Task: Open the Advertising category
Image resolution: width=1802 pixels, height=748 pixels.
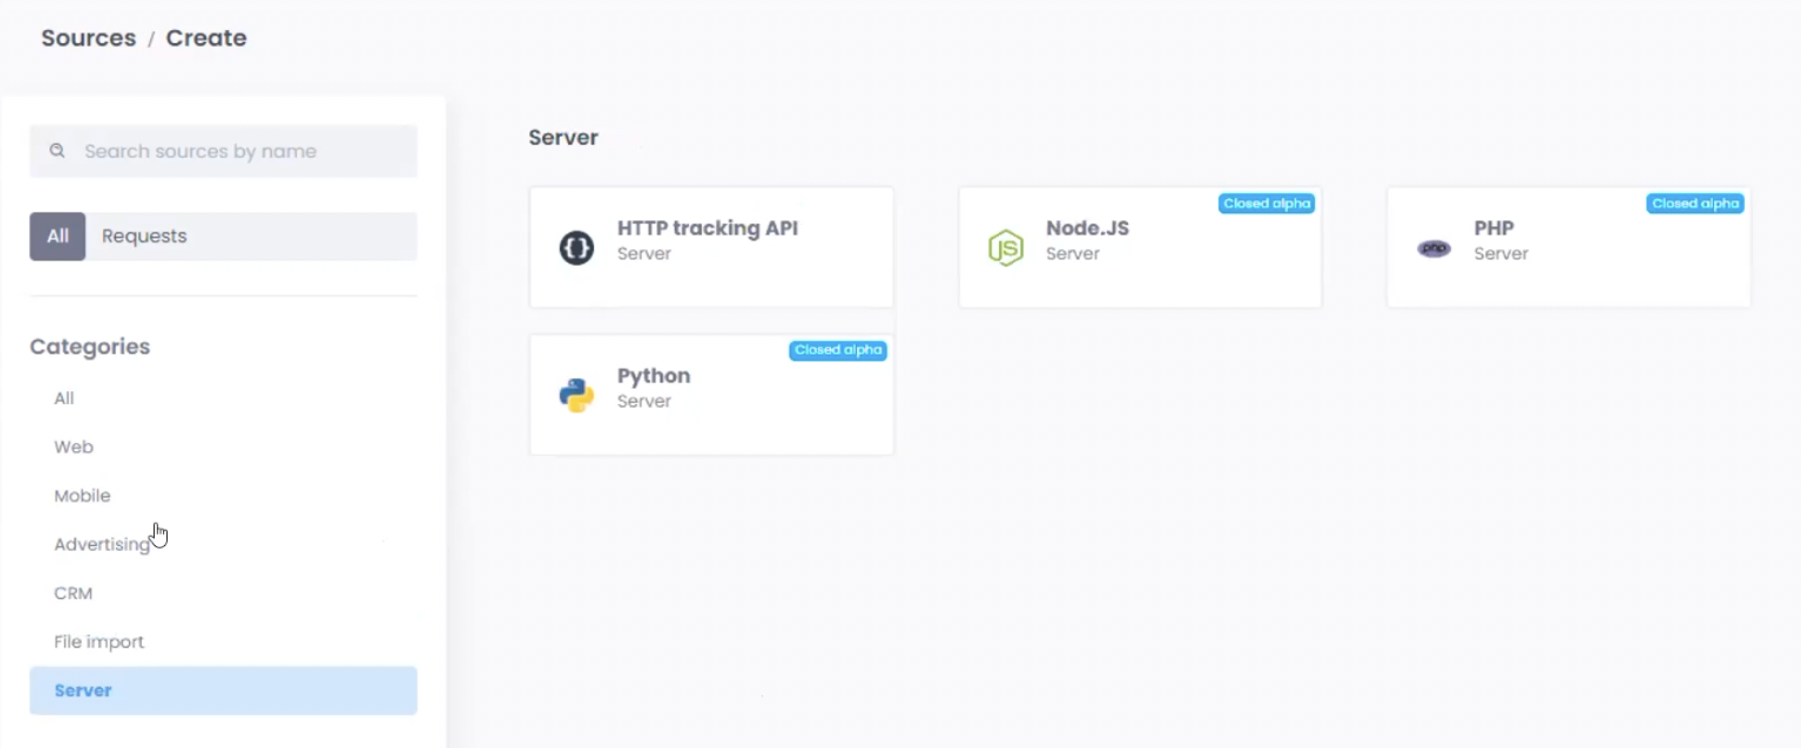Action: [101, 544]
